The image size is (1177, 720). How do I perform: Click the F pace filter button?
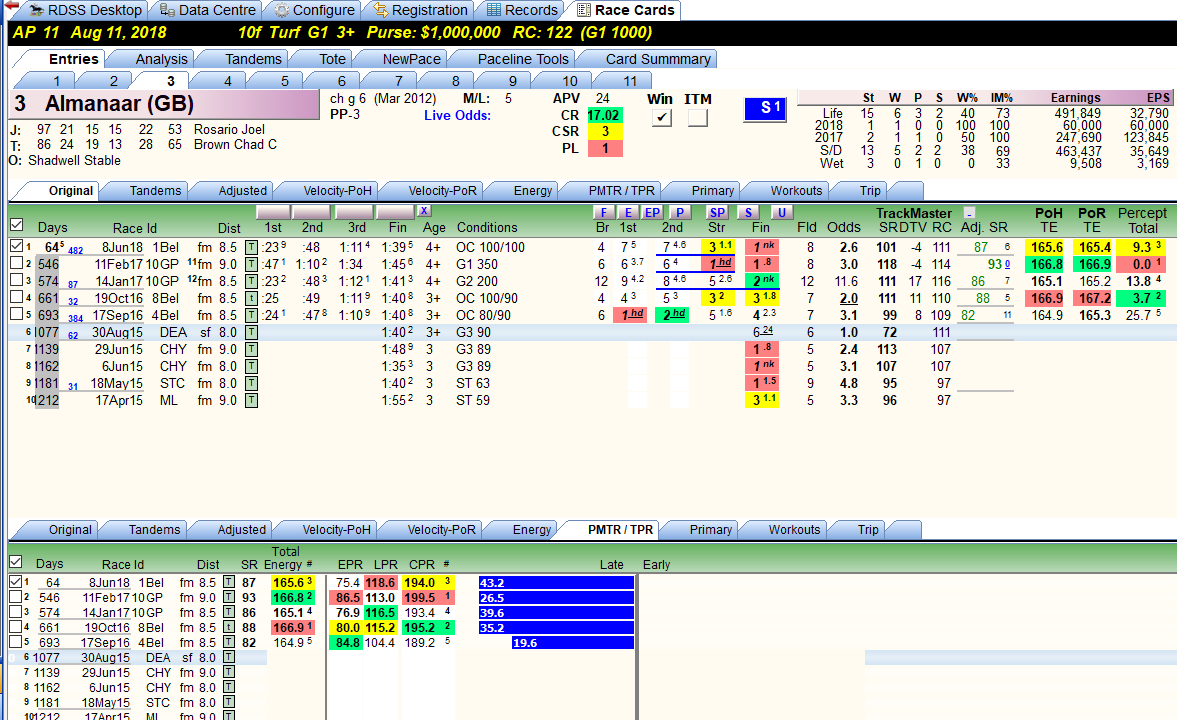(x=603, y=212)
